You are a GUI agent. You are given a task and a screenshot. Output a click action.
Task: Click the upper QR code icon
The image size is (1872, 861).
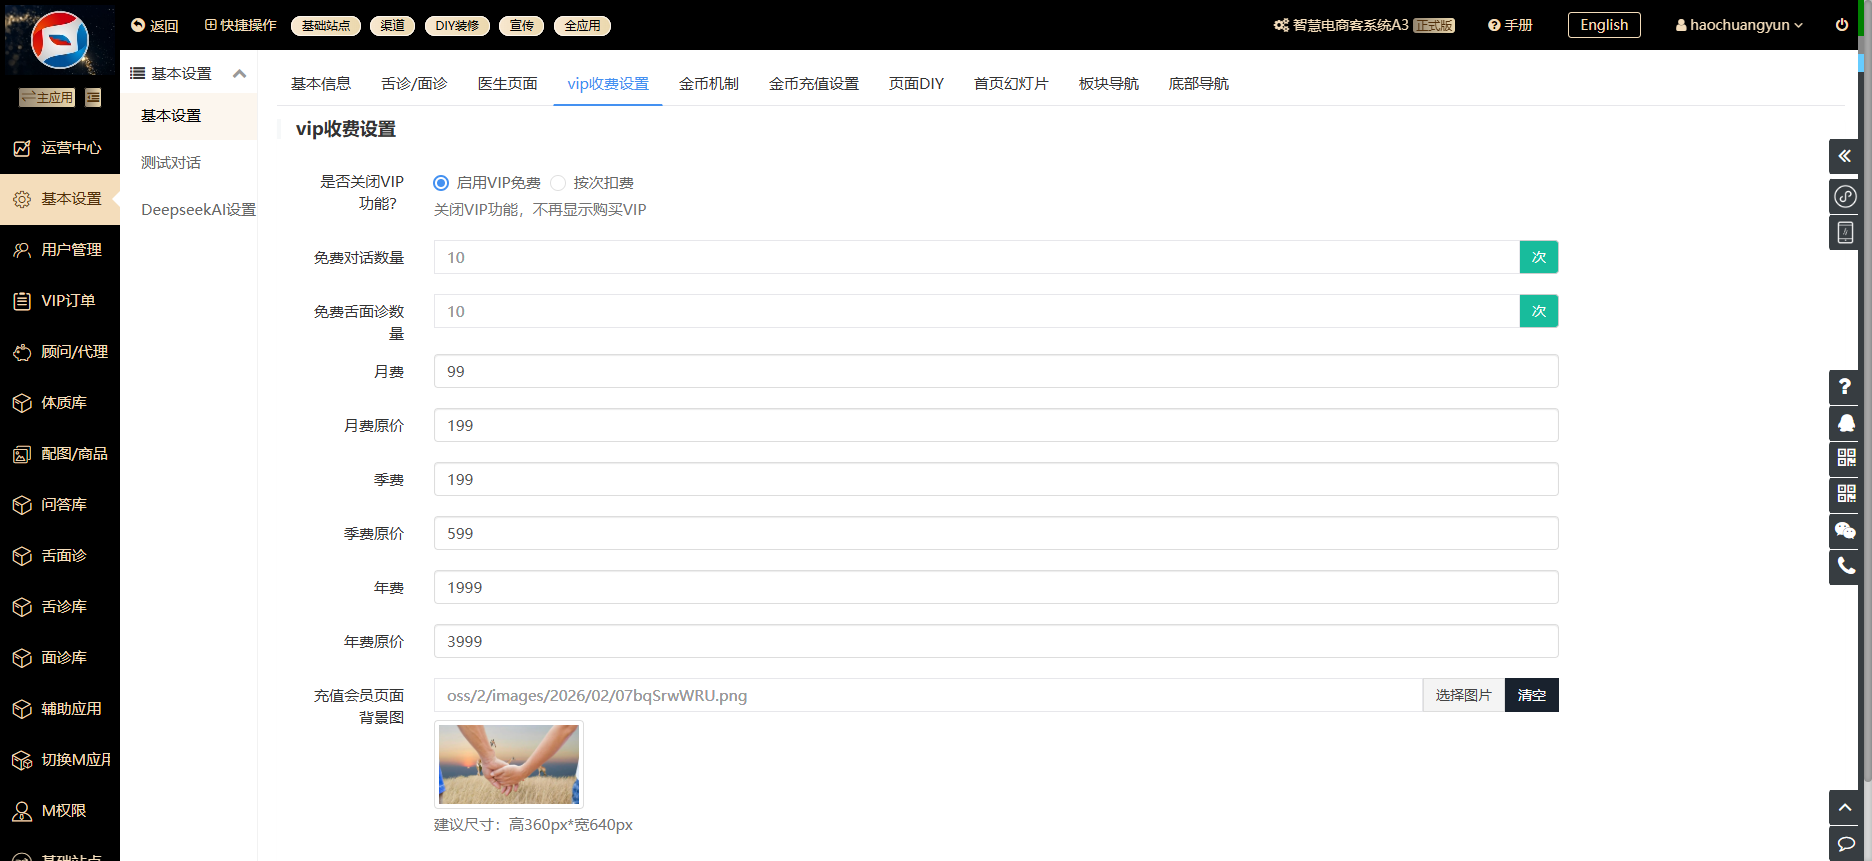tap(1845, 458)
